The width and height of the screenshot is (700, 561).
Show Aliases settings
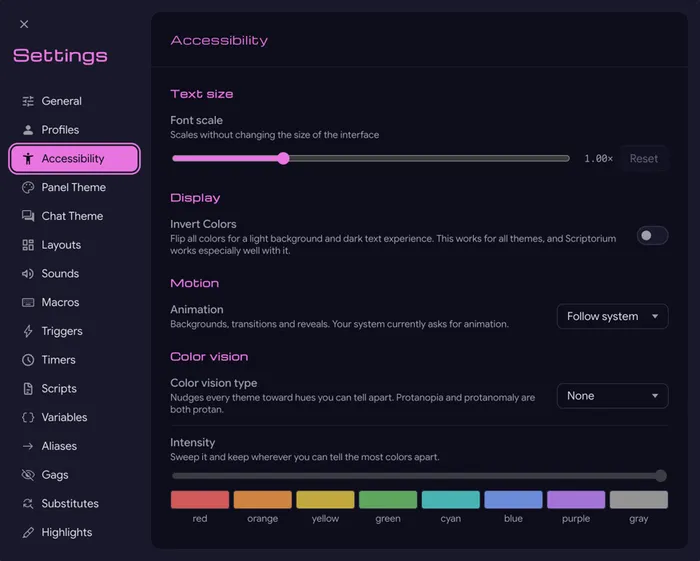pos(75,446)
